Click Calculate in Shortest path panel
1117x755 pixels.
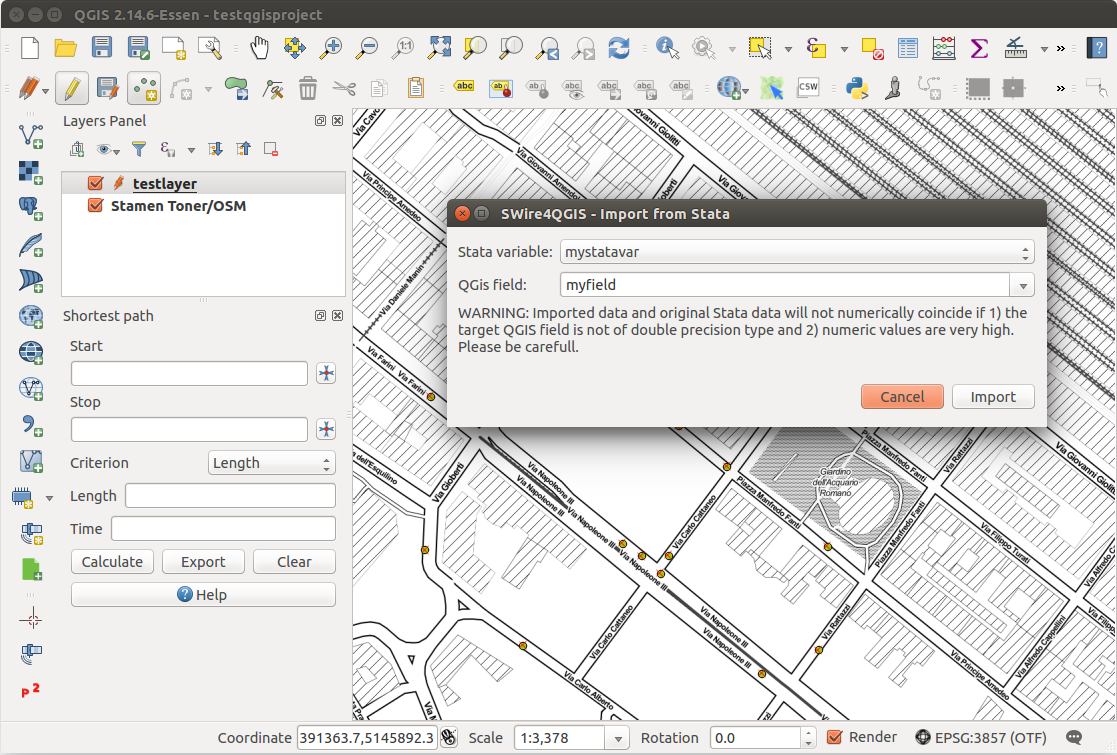pyautogui.click(x=112, y=562)
